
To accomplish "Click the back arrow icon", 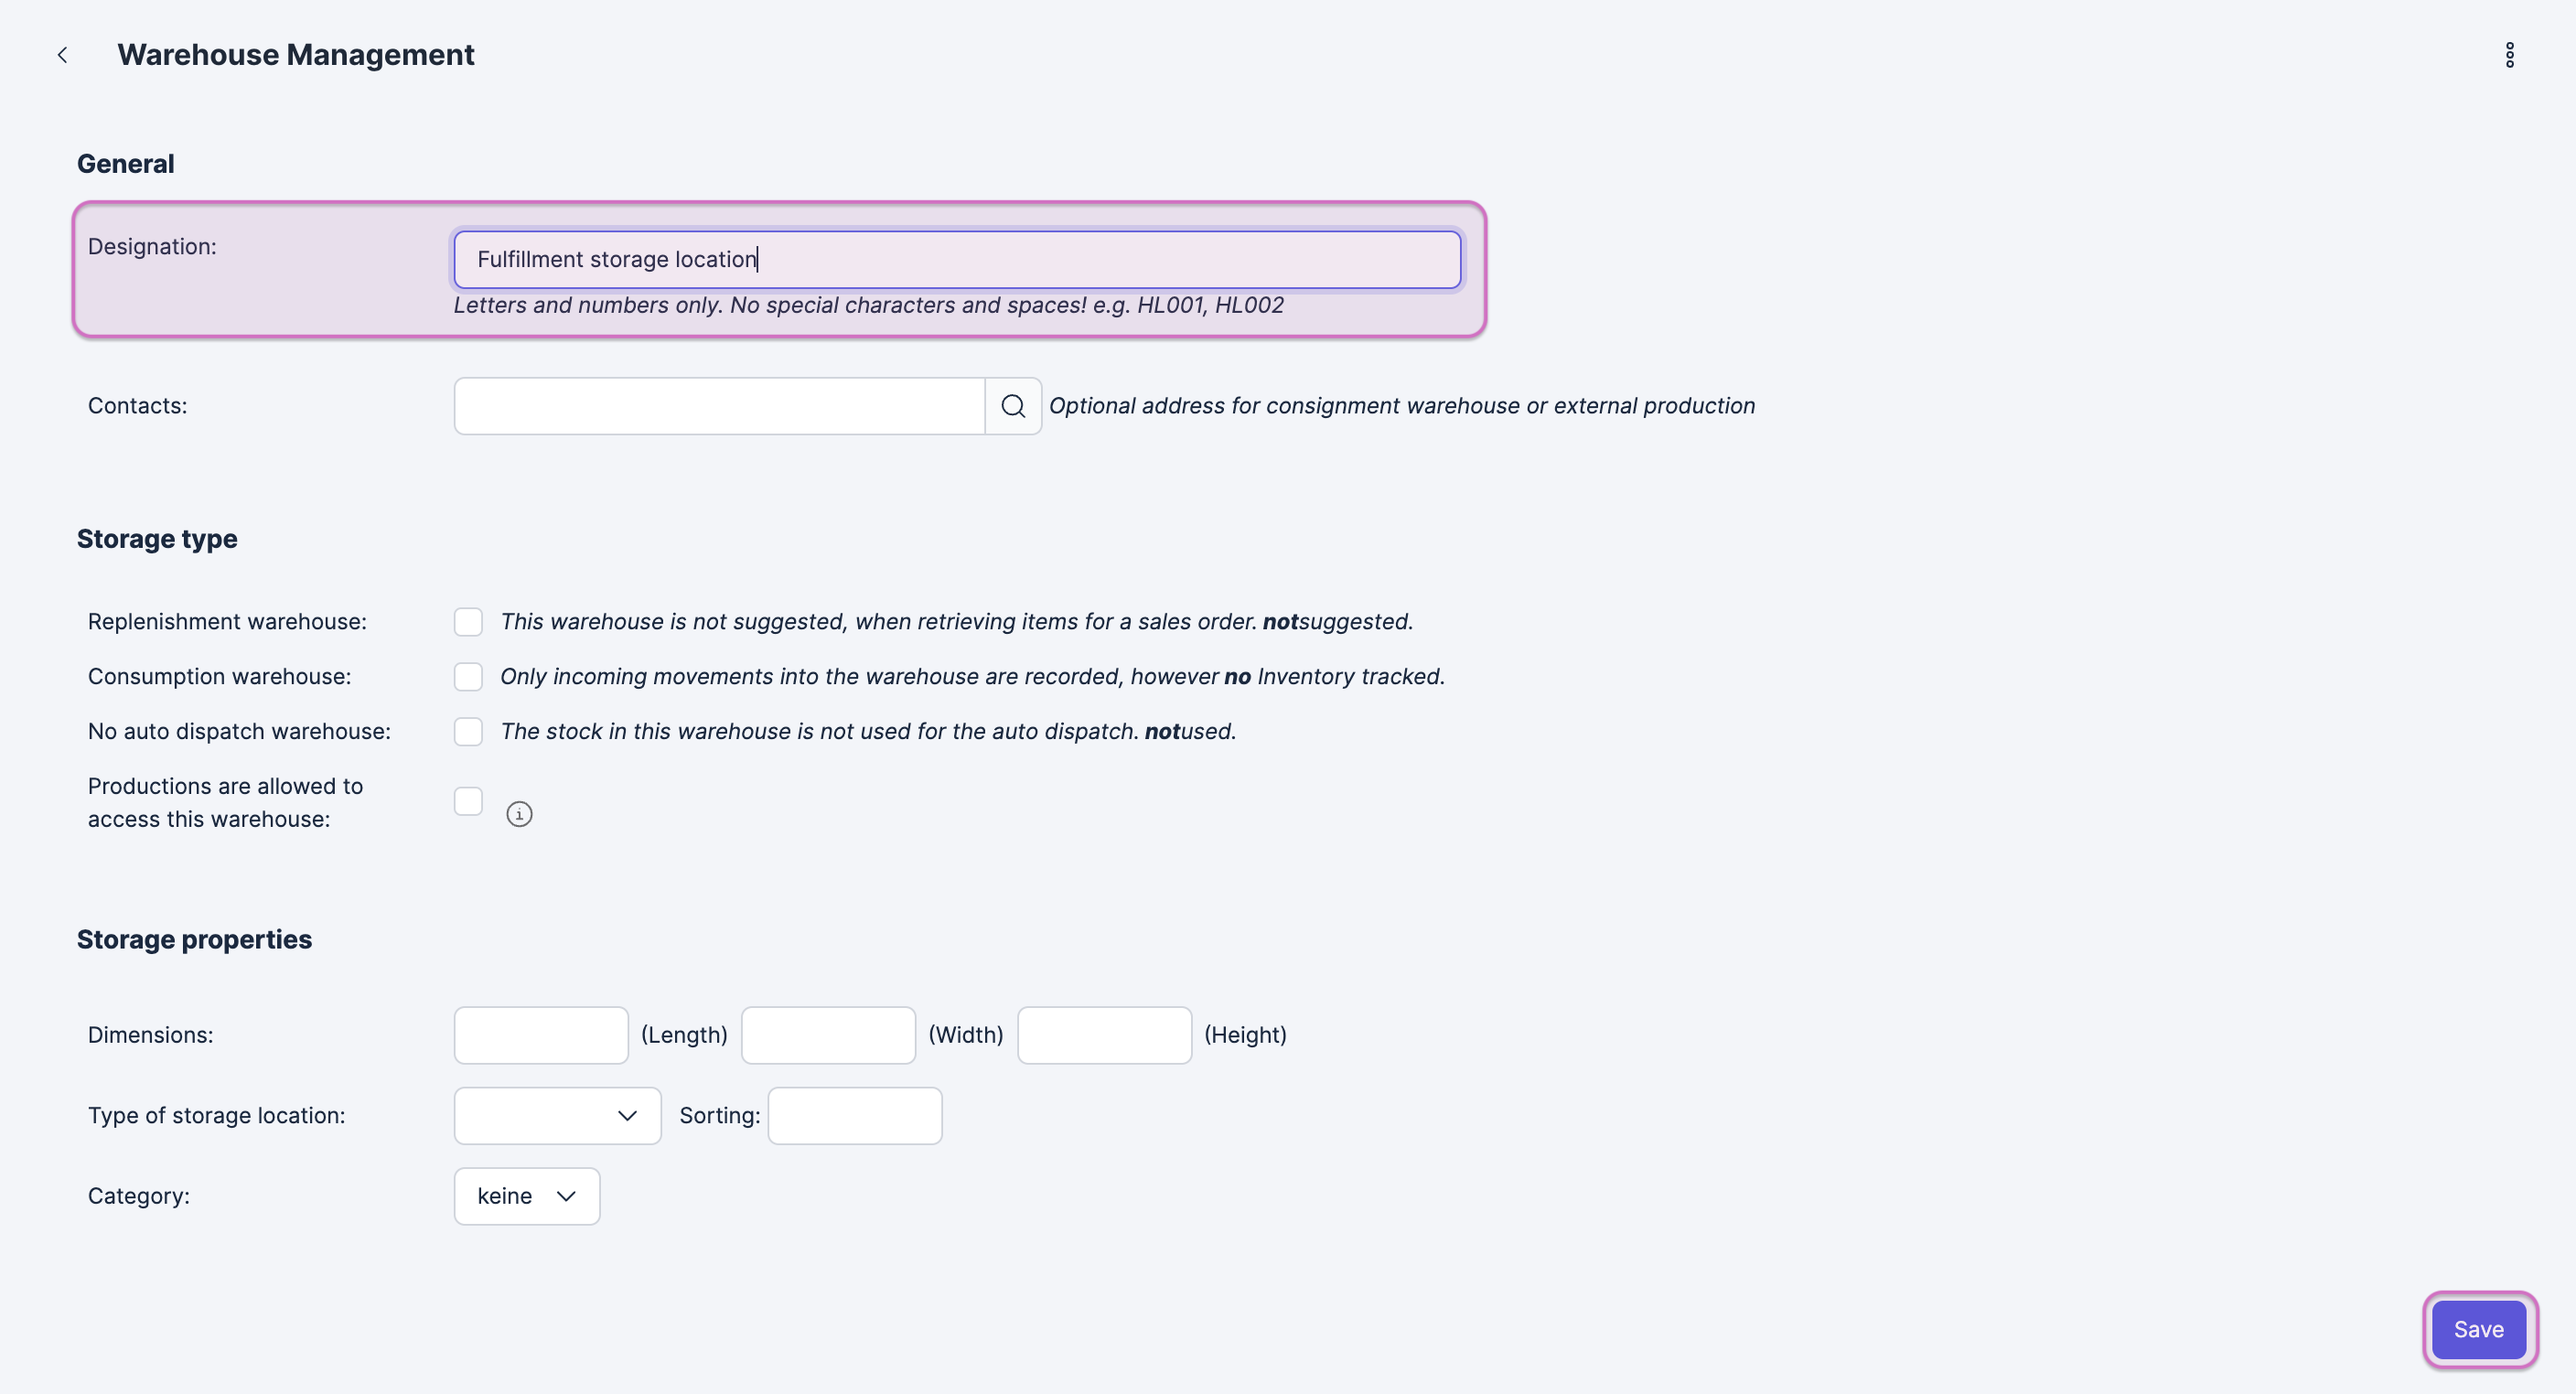I will (x=63, y=55).
